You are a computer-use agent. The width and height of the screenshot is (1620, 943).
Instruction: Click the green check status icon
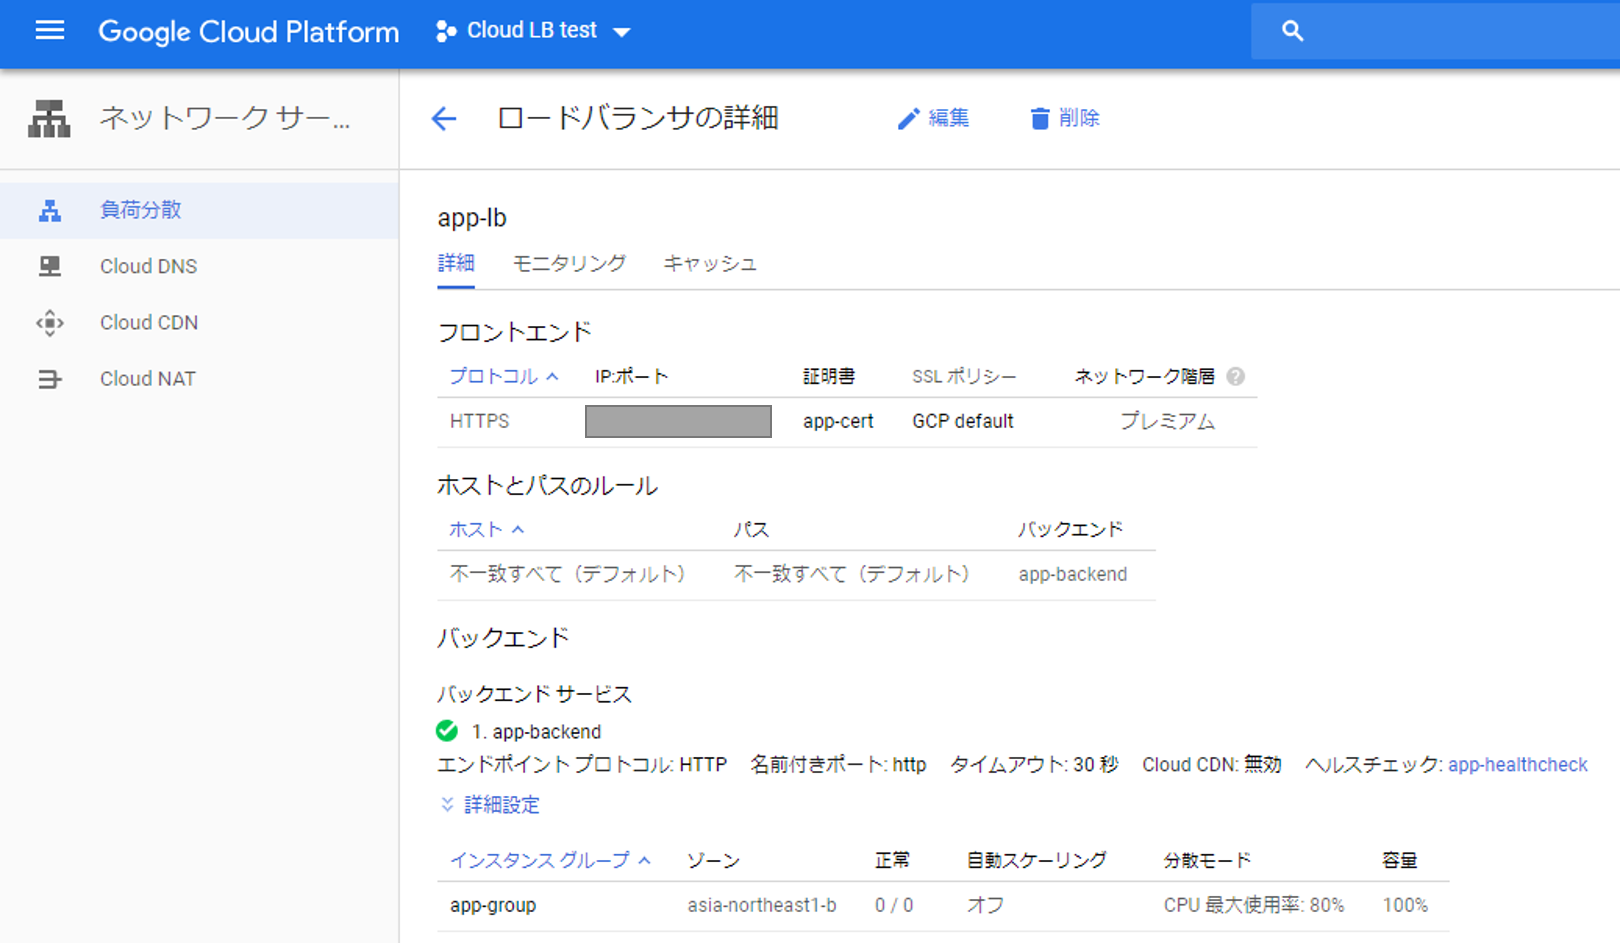[447, 731]
